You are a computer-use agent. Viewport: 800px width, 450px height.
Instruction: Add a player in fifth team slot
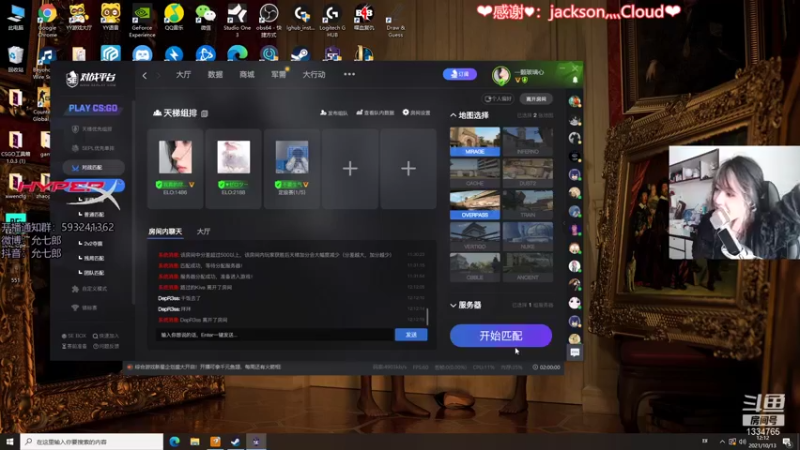tap(408, 168)
